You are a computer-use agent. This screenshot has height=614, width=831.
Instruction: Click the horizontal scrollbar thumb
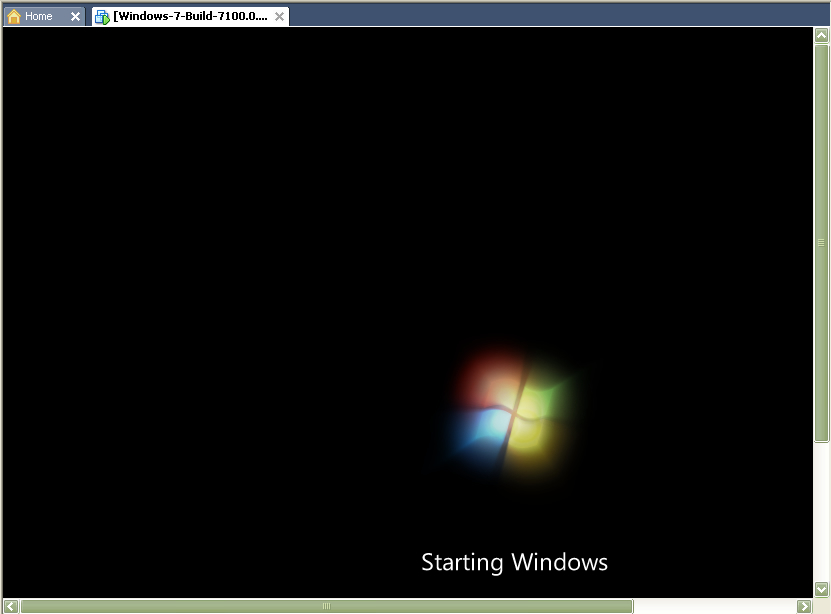(x=326, y=606)
